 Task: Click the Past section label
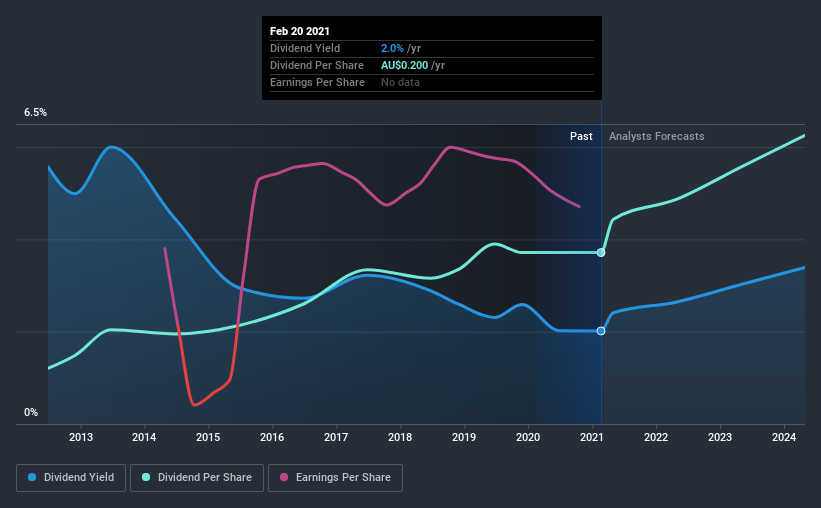pyautogui.click(x=581, y=136)
